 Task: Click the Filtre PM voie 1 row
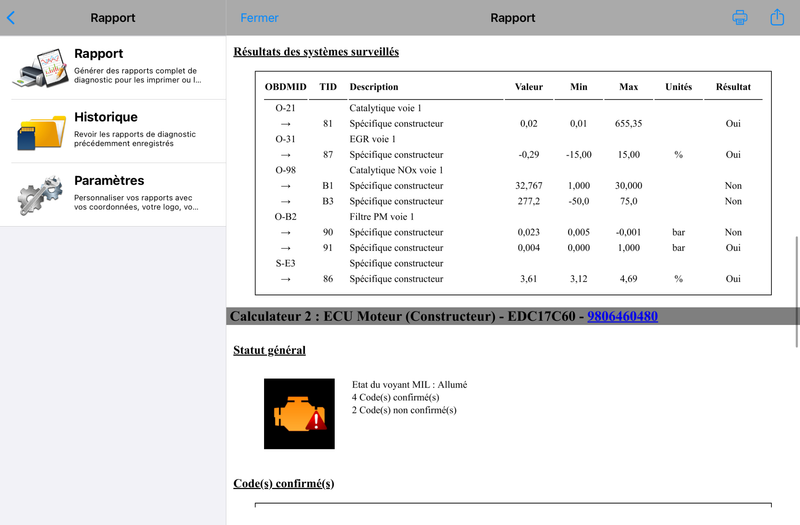[513, 217]
